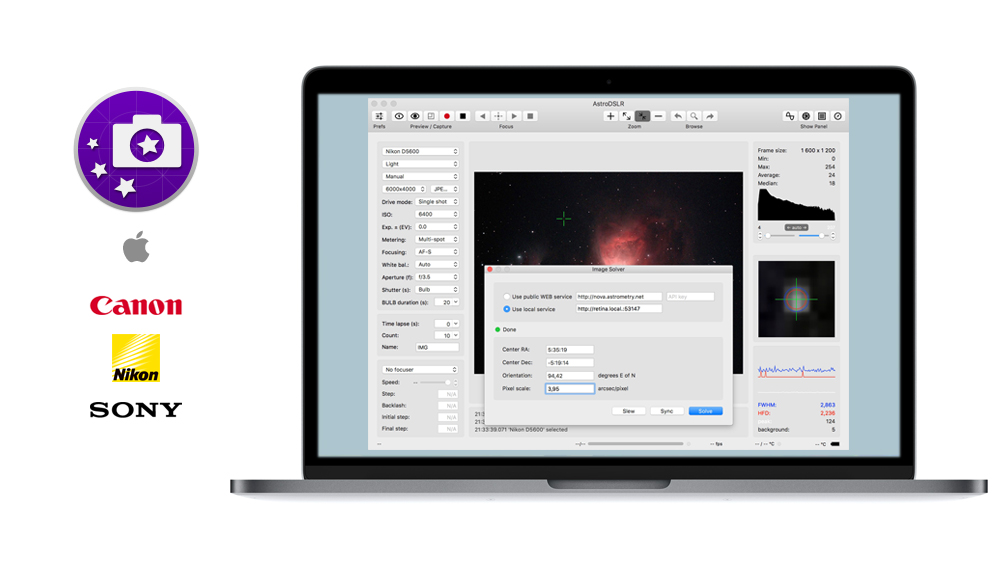Click the outward diagonal arrows zoom icon
This screenshot has width=1000, height=565.
click(x=626, y=116)
